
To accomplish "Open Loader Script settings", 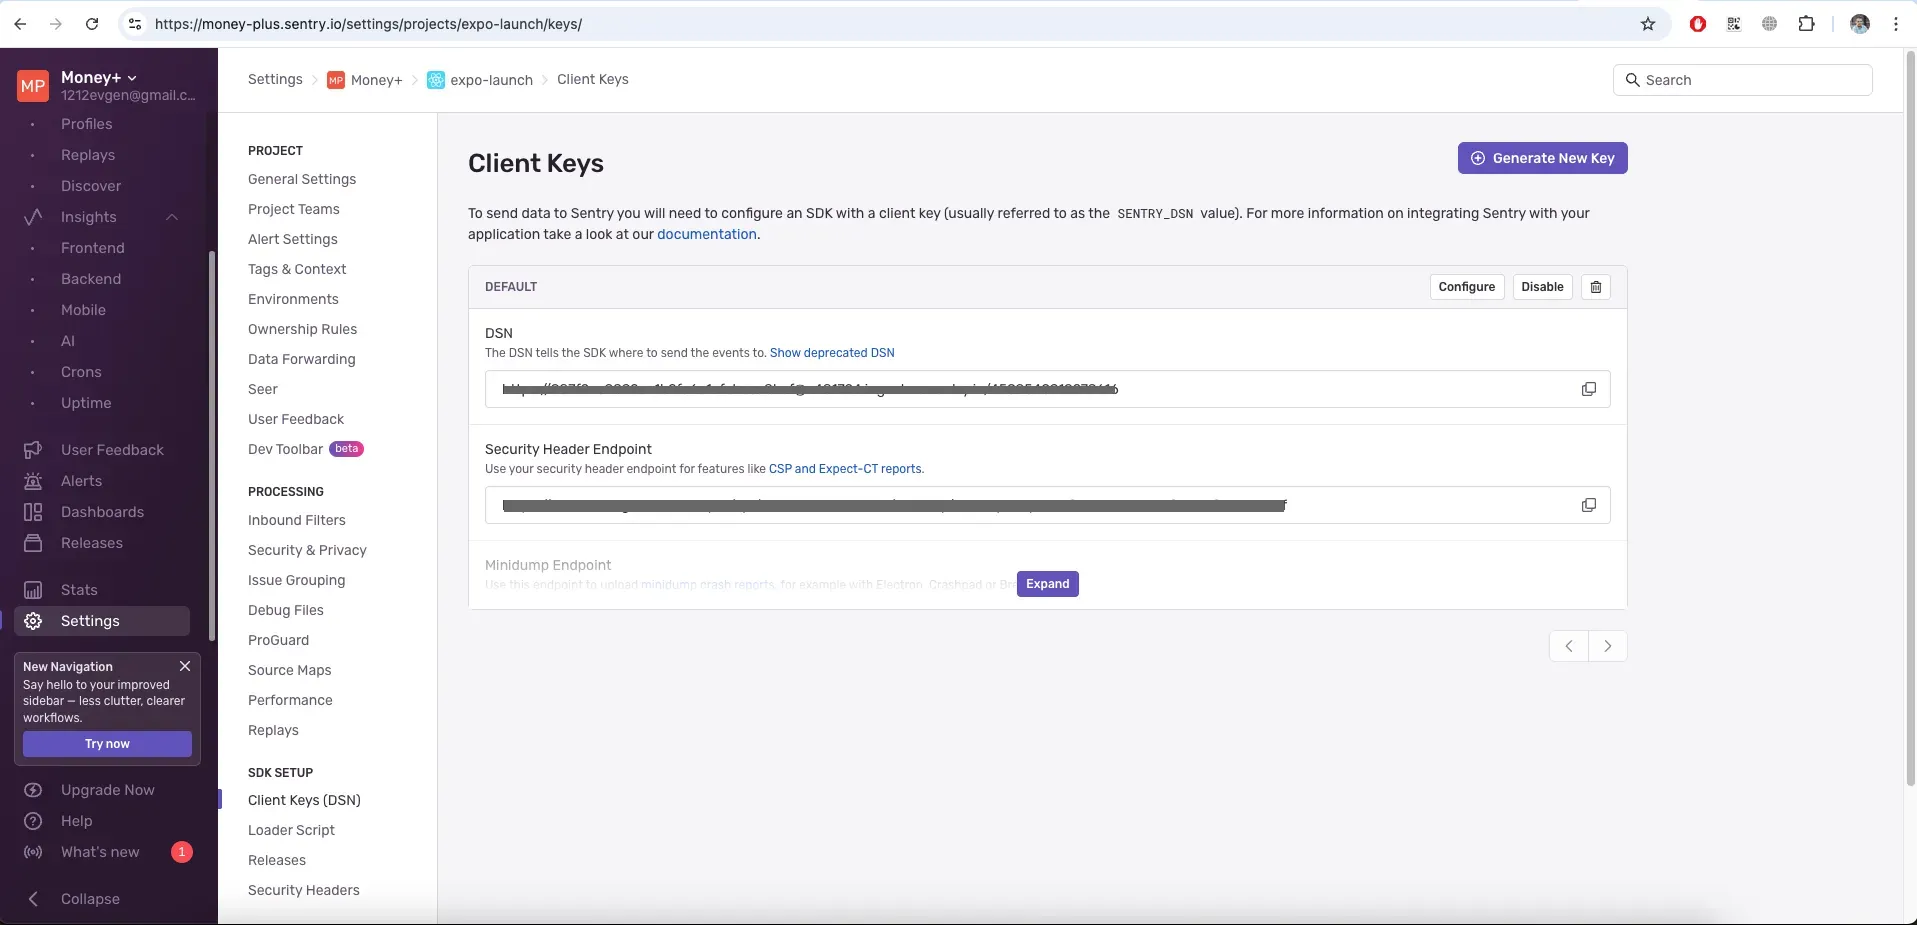I will [x=291, y=830].
